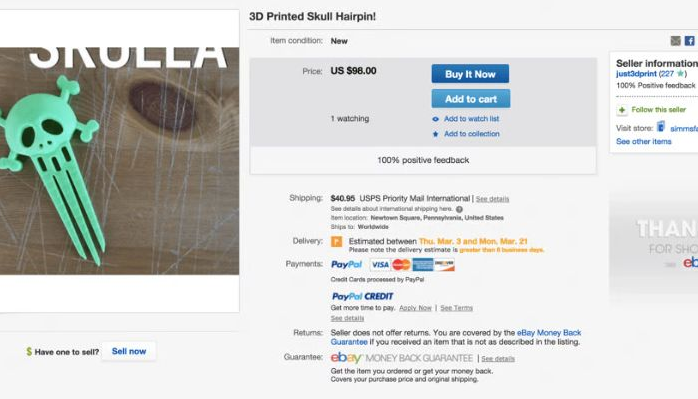698x399 pixels.
Task: Open the eBay Money Back Guarantee link
Action: tap(456, 337)
